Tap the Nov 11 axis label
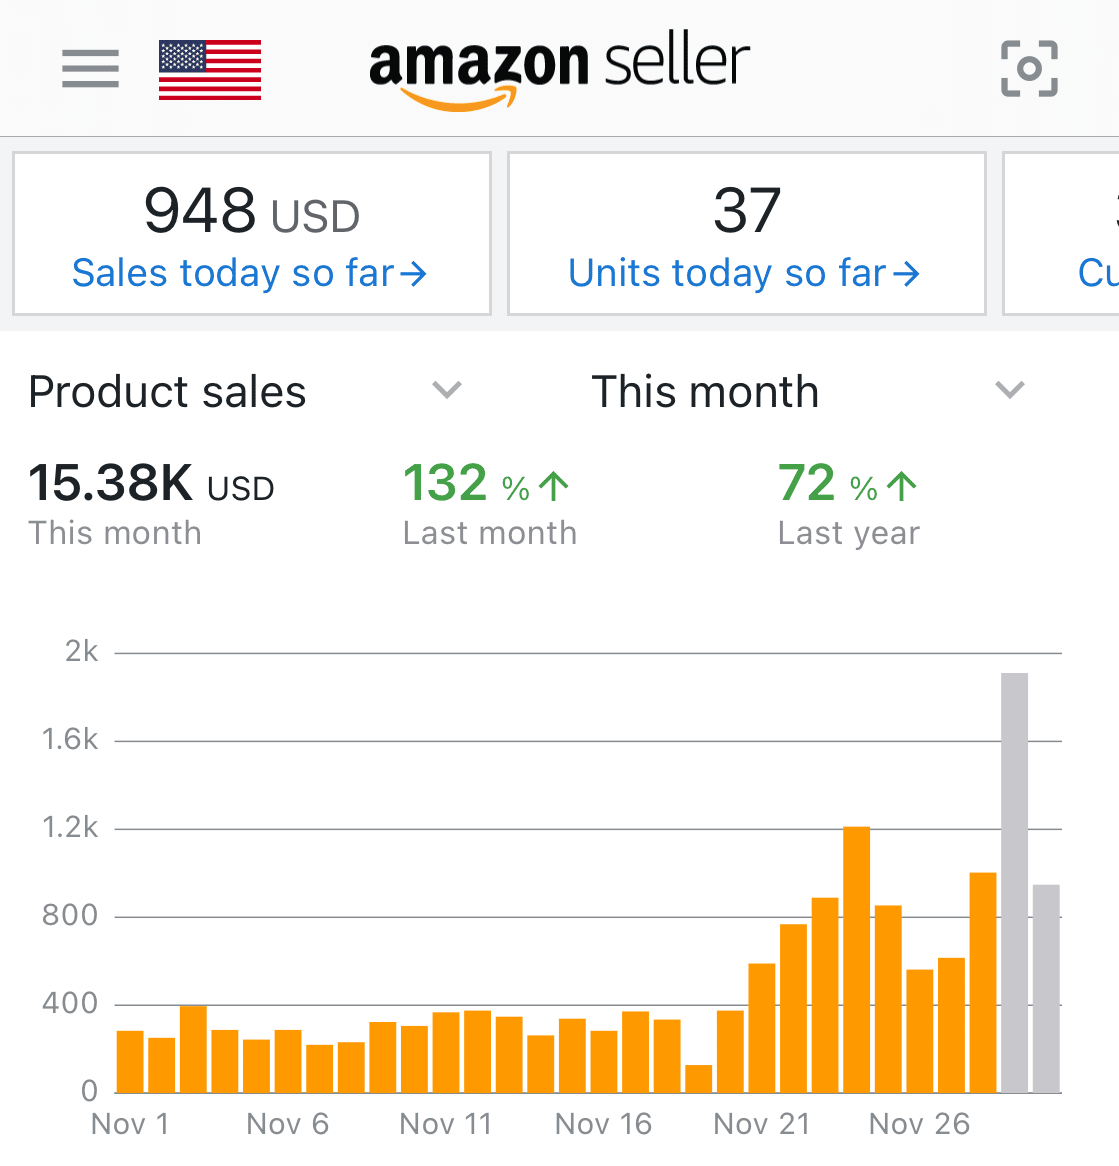Screen dimensions: 1119x1166 [x=446, y=1124]
